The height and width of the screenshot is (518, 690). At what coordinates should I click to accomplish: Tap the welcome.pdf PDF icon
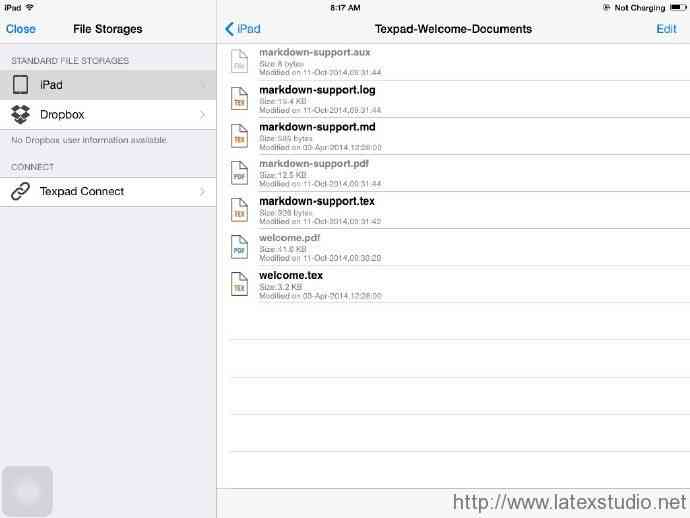[239, 246]
